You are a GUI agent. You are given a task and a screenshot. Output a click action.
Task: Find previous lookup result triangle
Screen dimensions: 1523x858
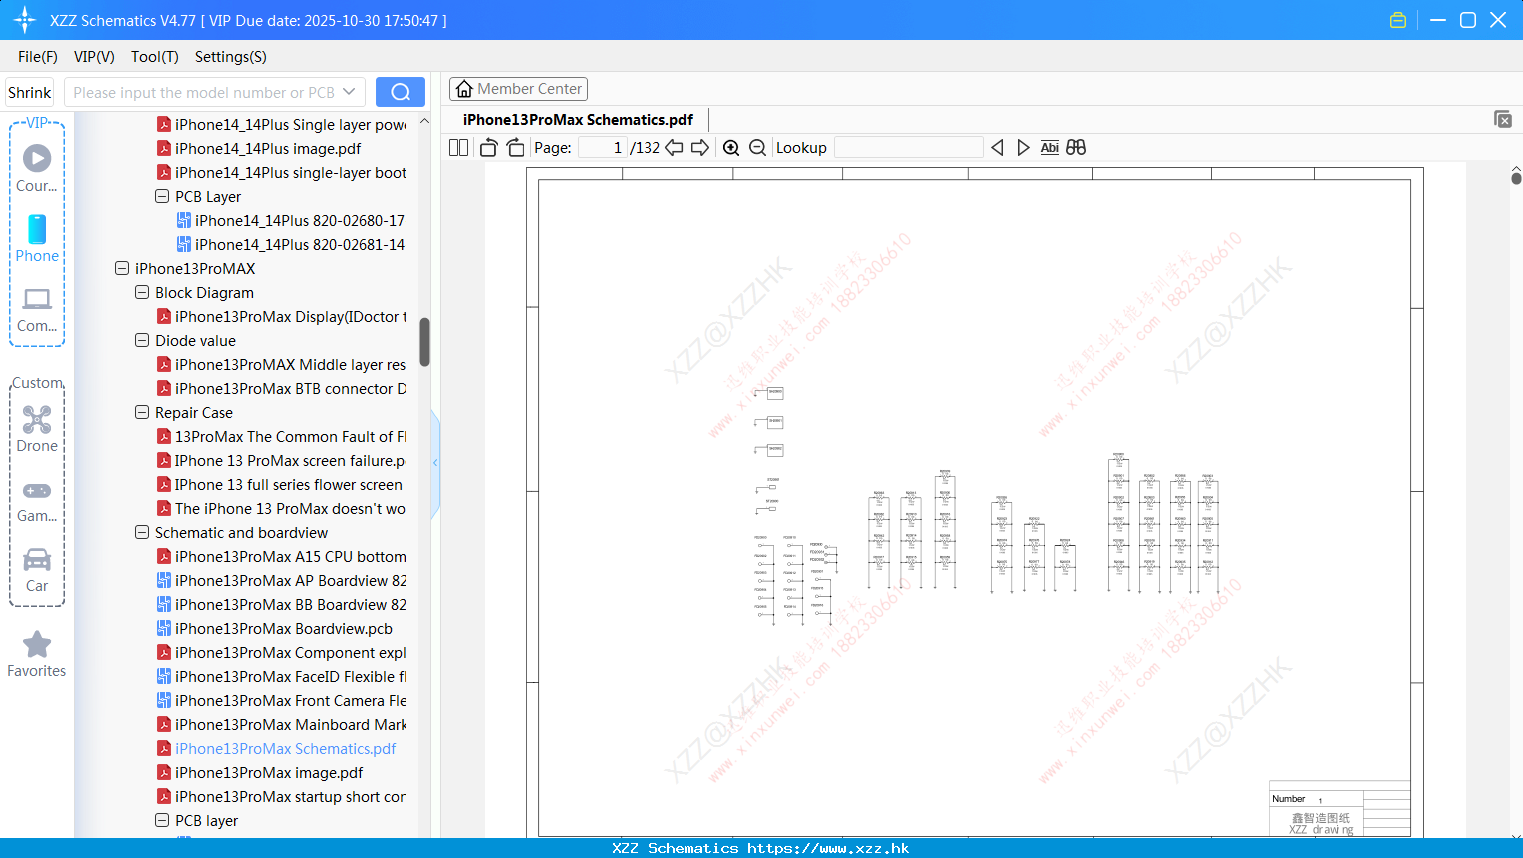997,148
